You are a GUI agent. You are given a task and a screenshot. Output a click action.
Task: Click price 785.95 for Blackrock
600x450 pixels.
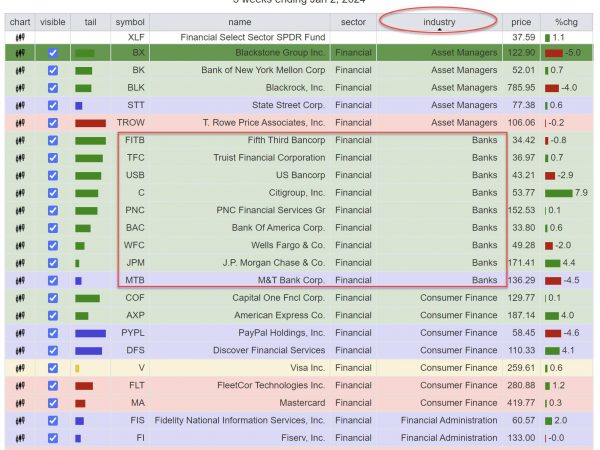pyautogui.click(x=521, y=88)
